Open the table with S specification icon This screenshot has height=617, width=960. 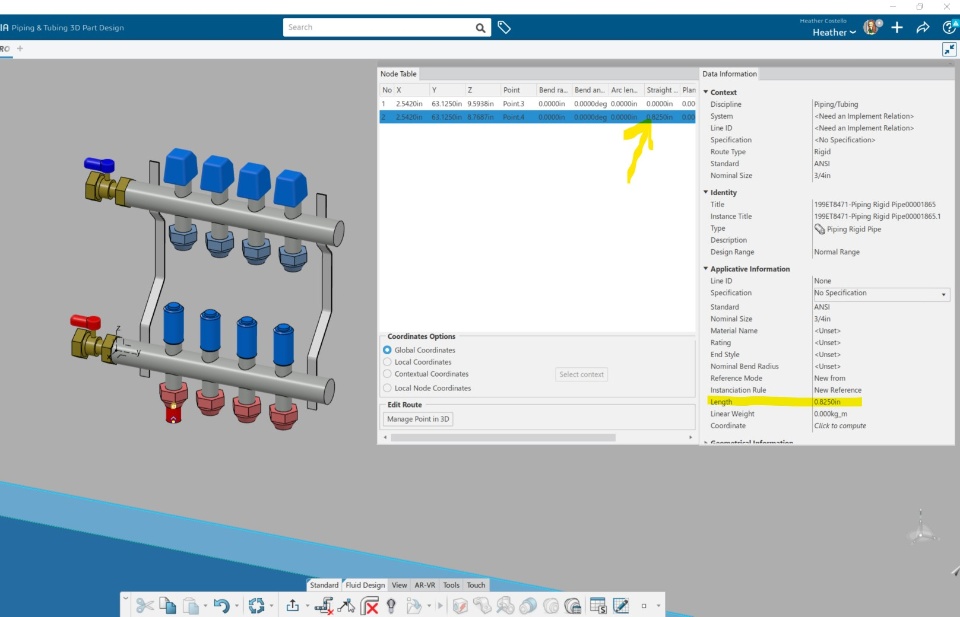[x=598, y=605]
